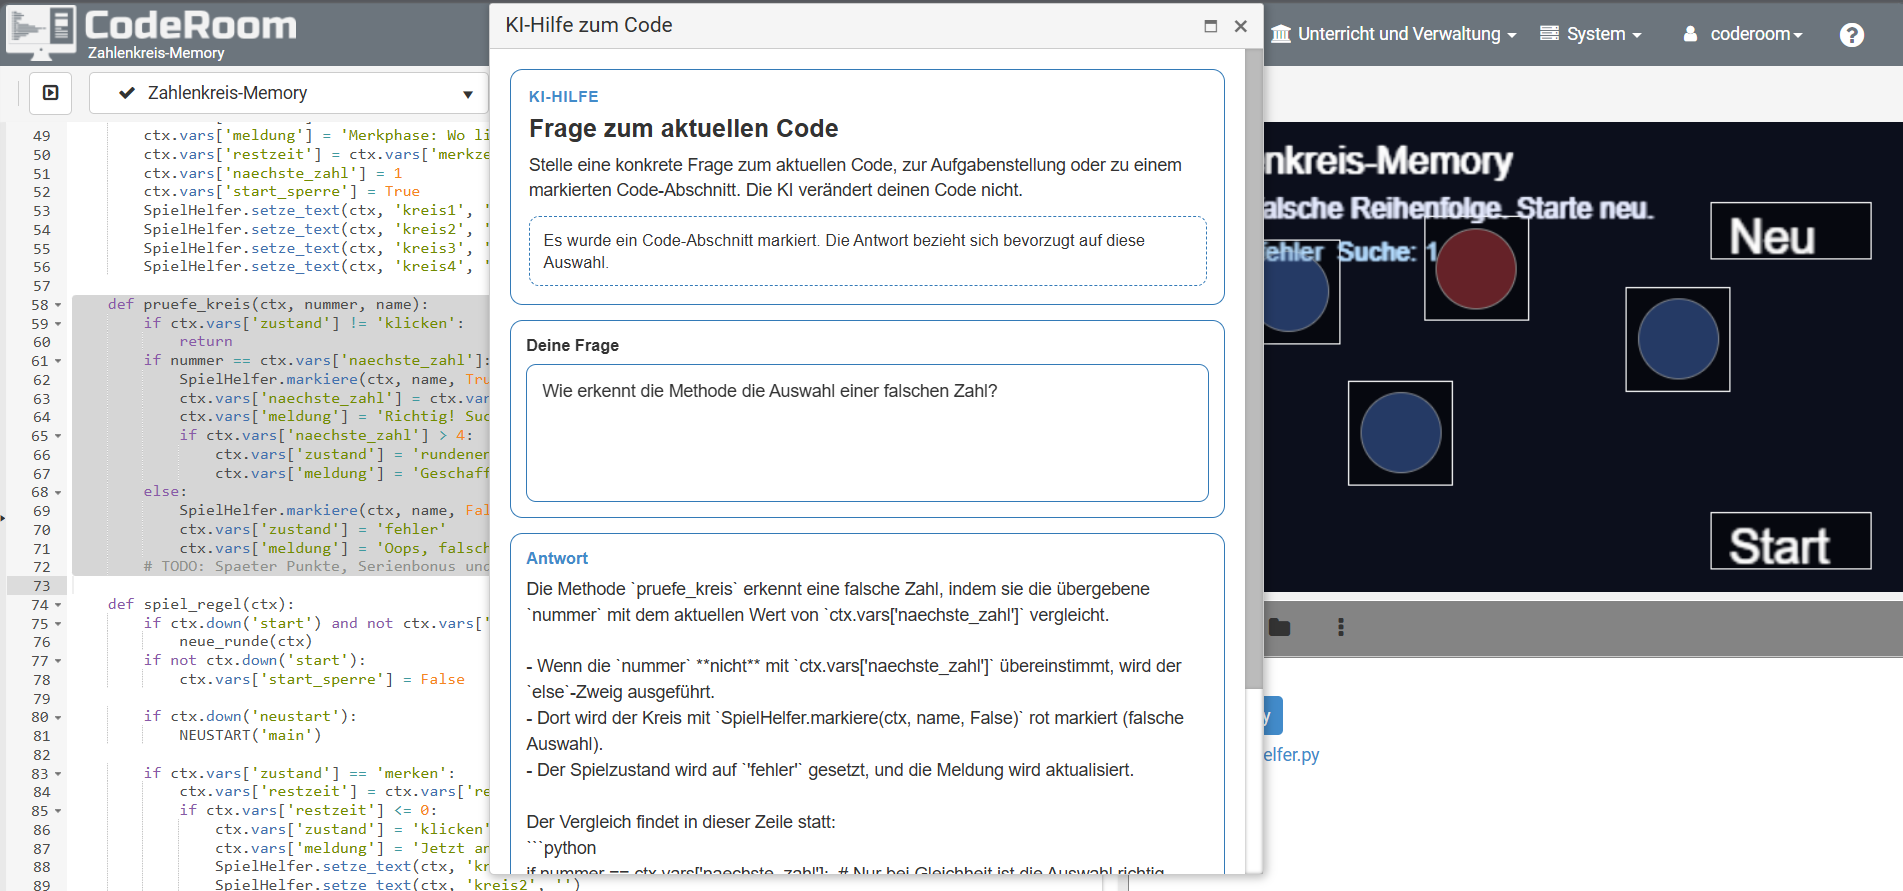
Task: Click line number 49 in gutter
Action: click(41, 136)
